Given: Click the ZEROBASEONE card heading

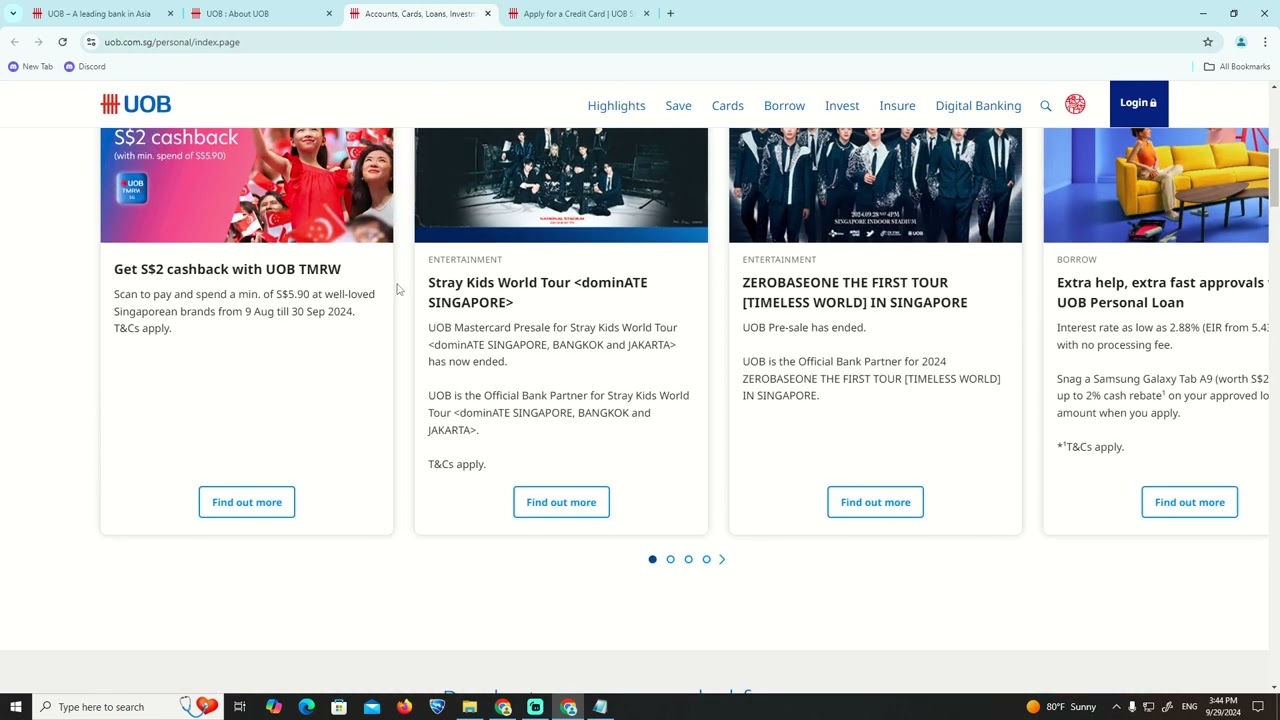Looking at the screenshot, I should 855,292.
